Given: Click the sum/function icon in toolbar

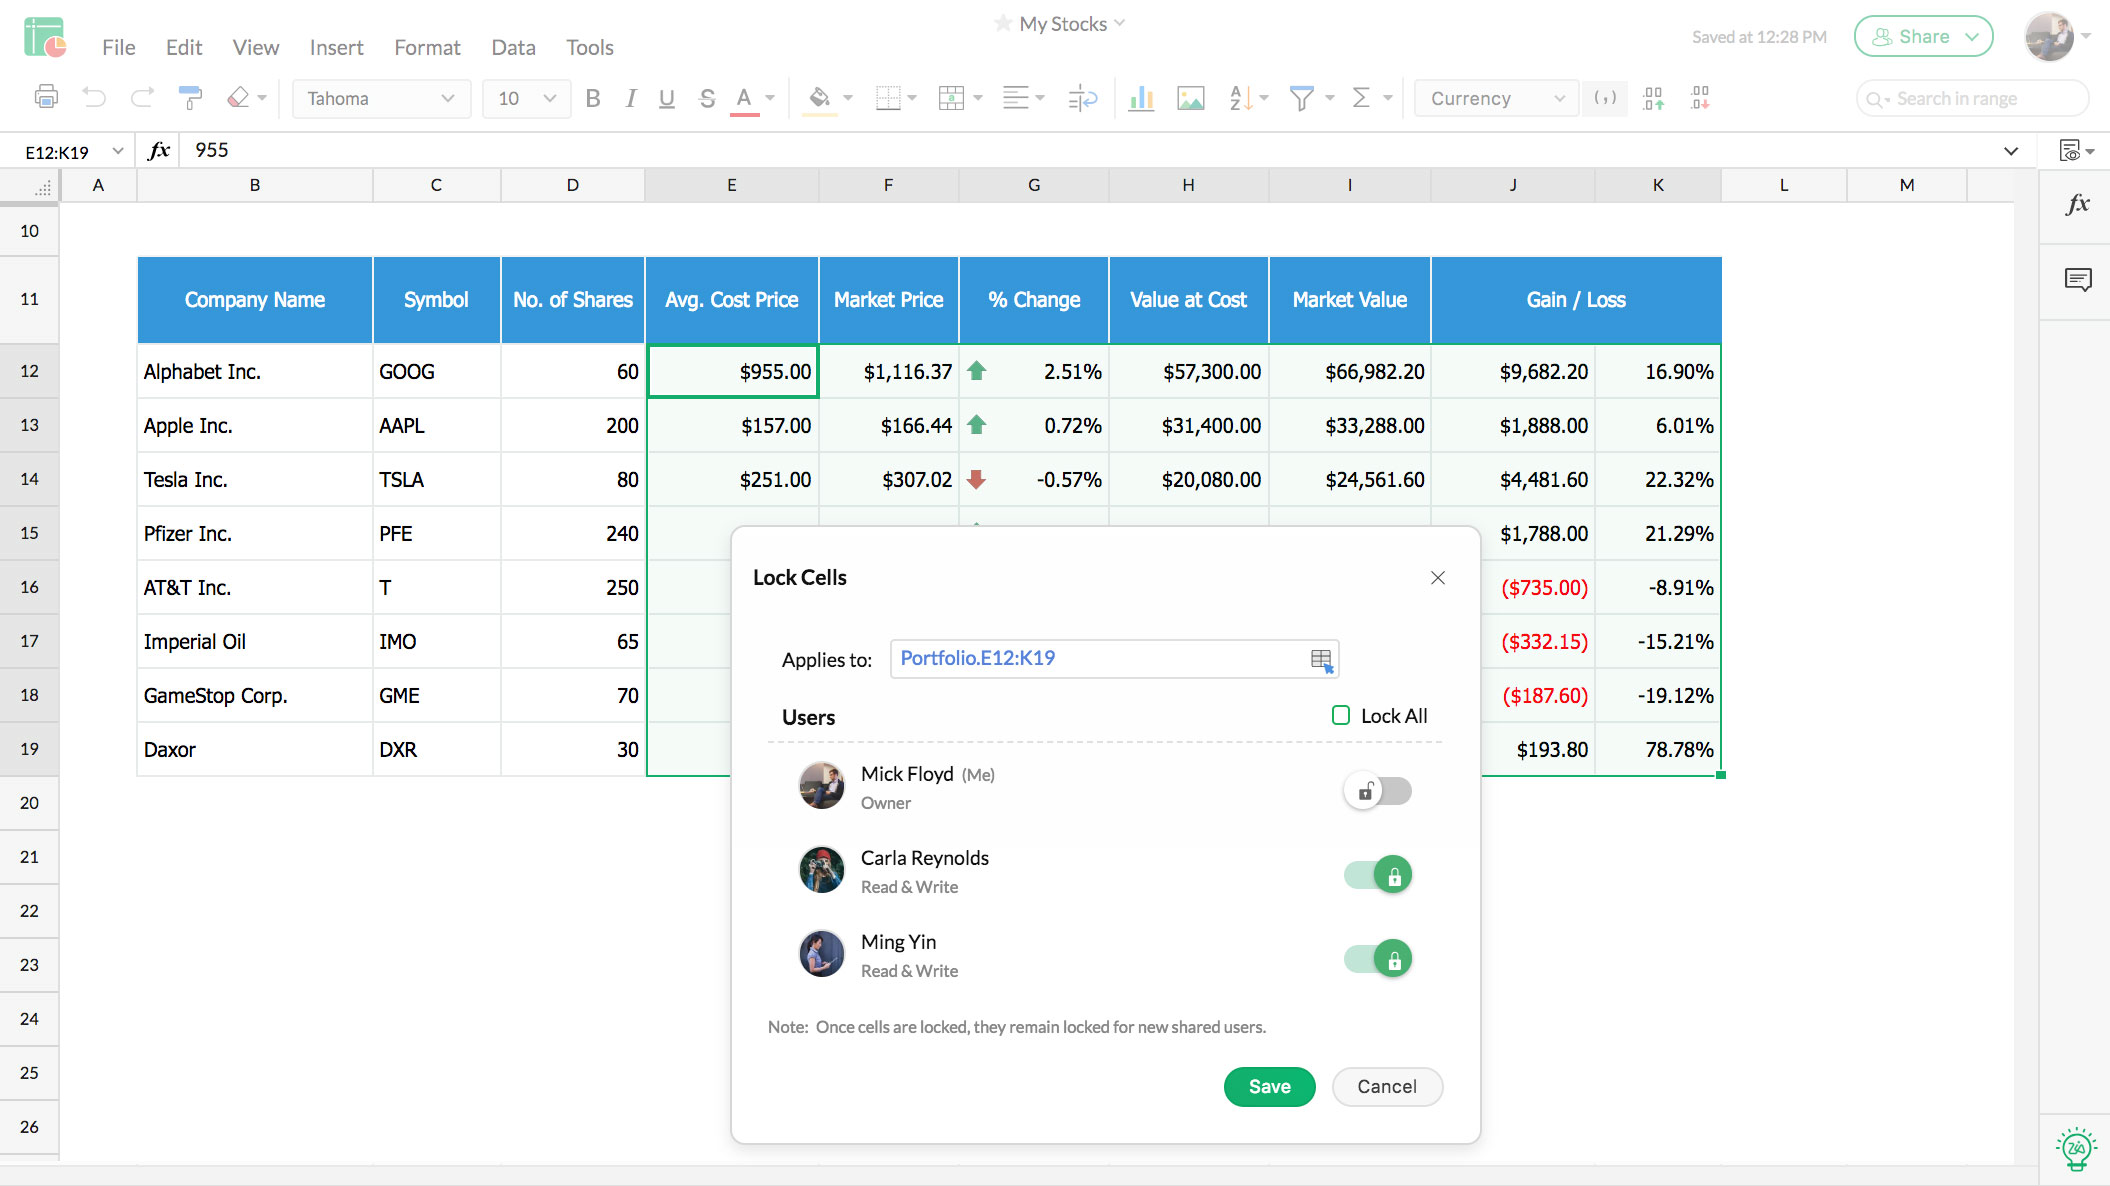Looking at the screenshot, I should tap(1362, 99).
